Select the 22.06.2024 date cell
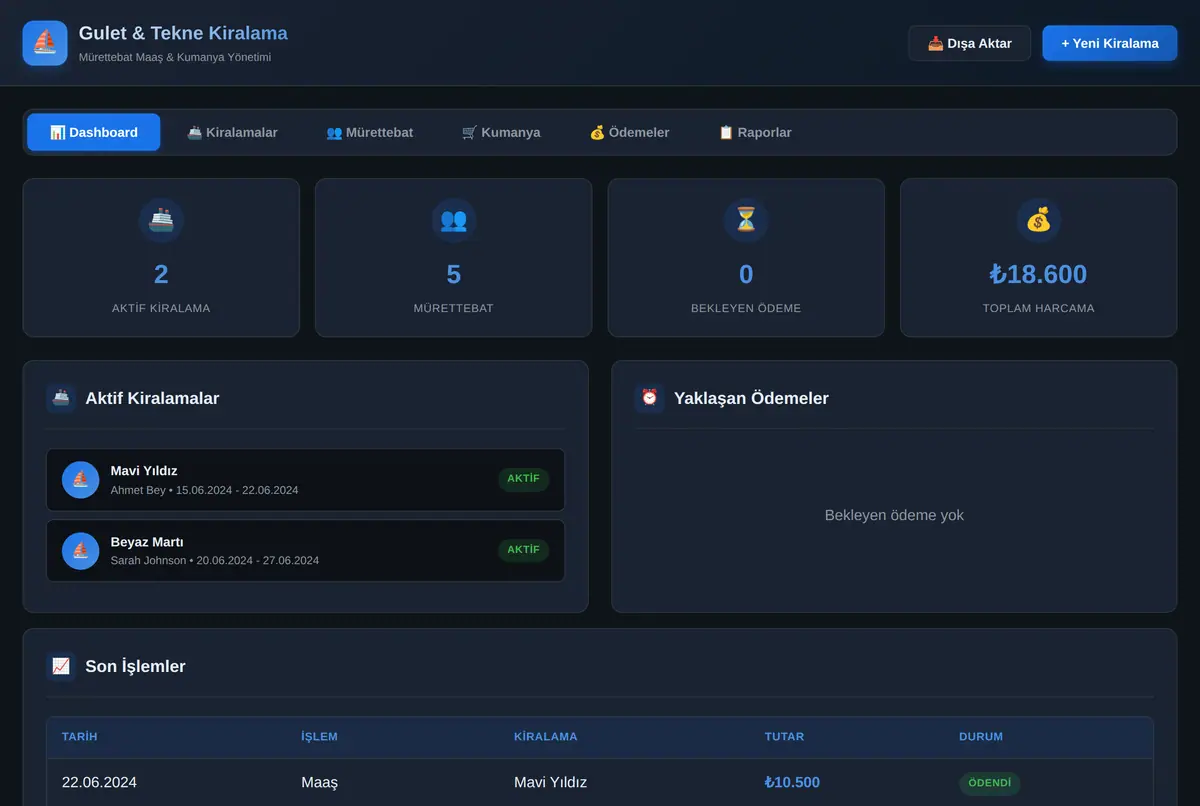Viewport: 1200px width, 806px height. pyautogui.click(x=99, y=783)
